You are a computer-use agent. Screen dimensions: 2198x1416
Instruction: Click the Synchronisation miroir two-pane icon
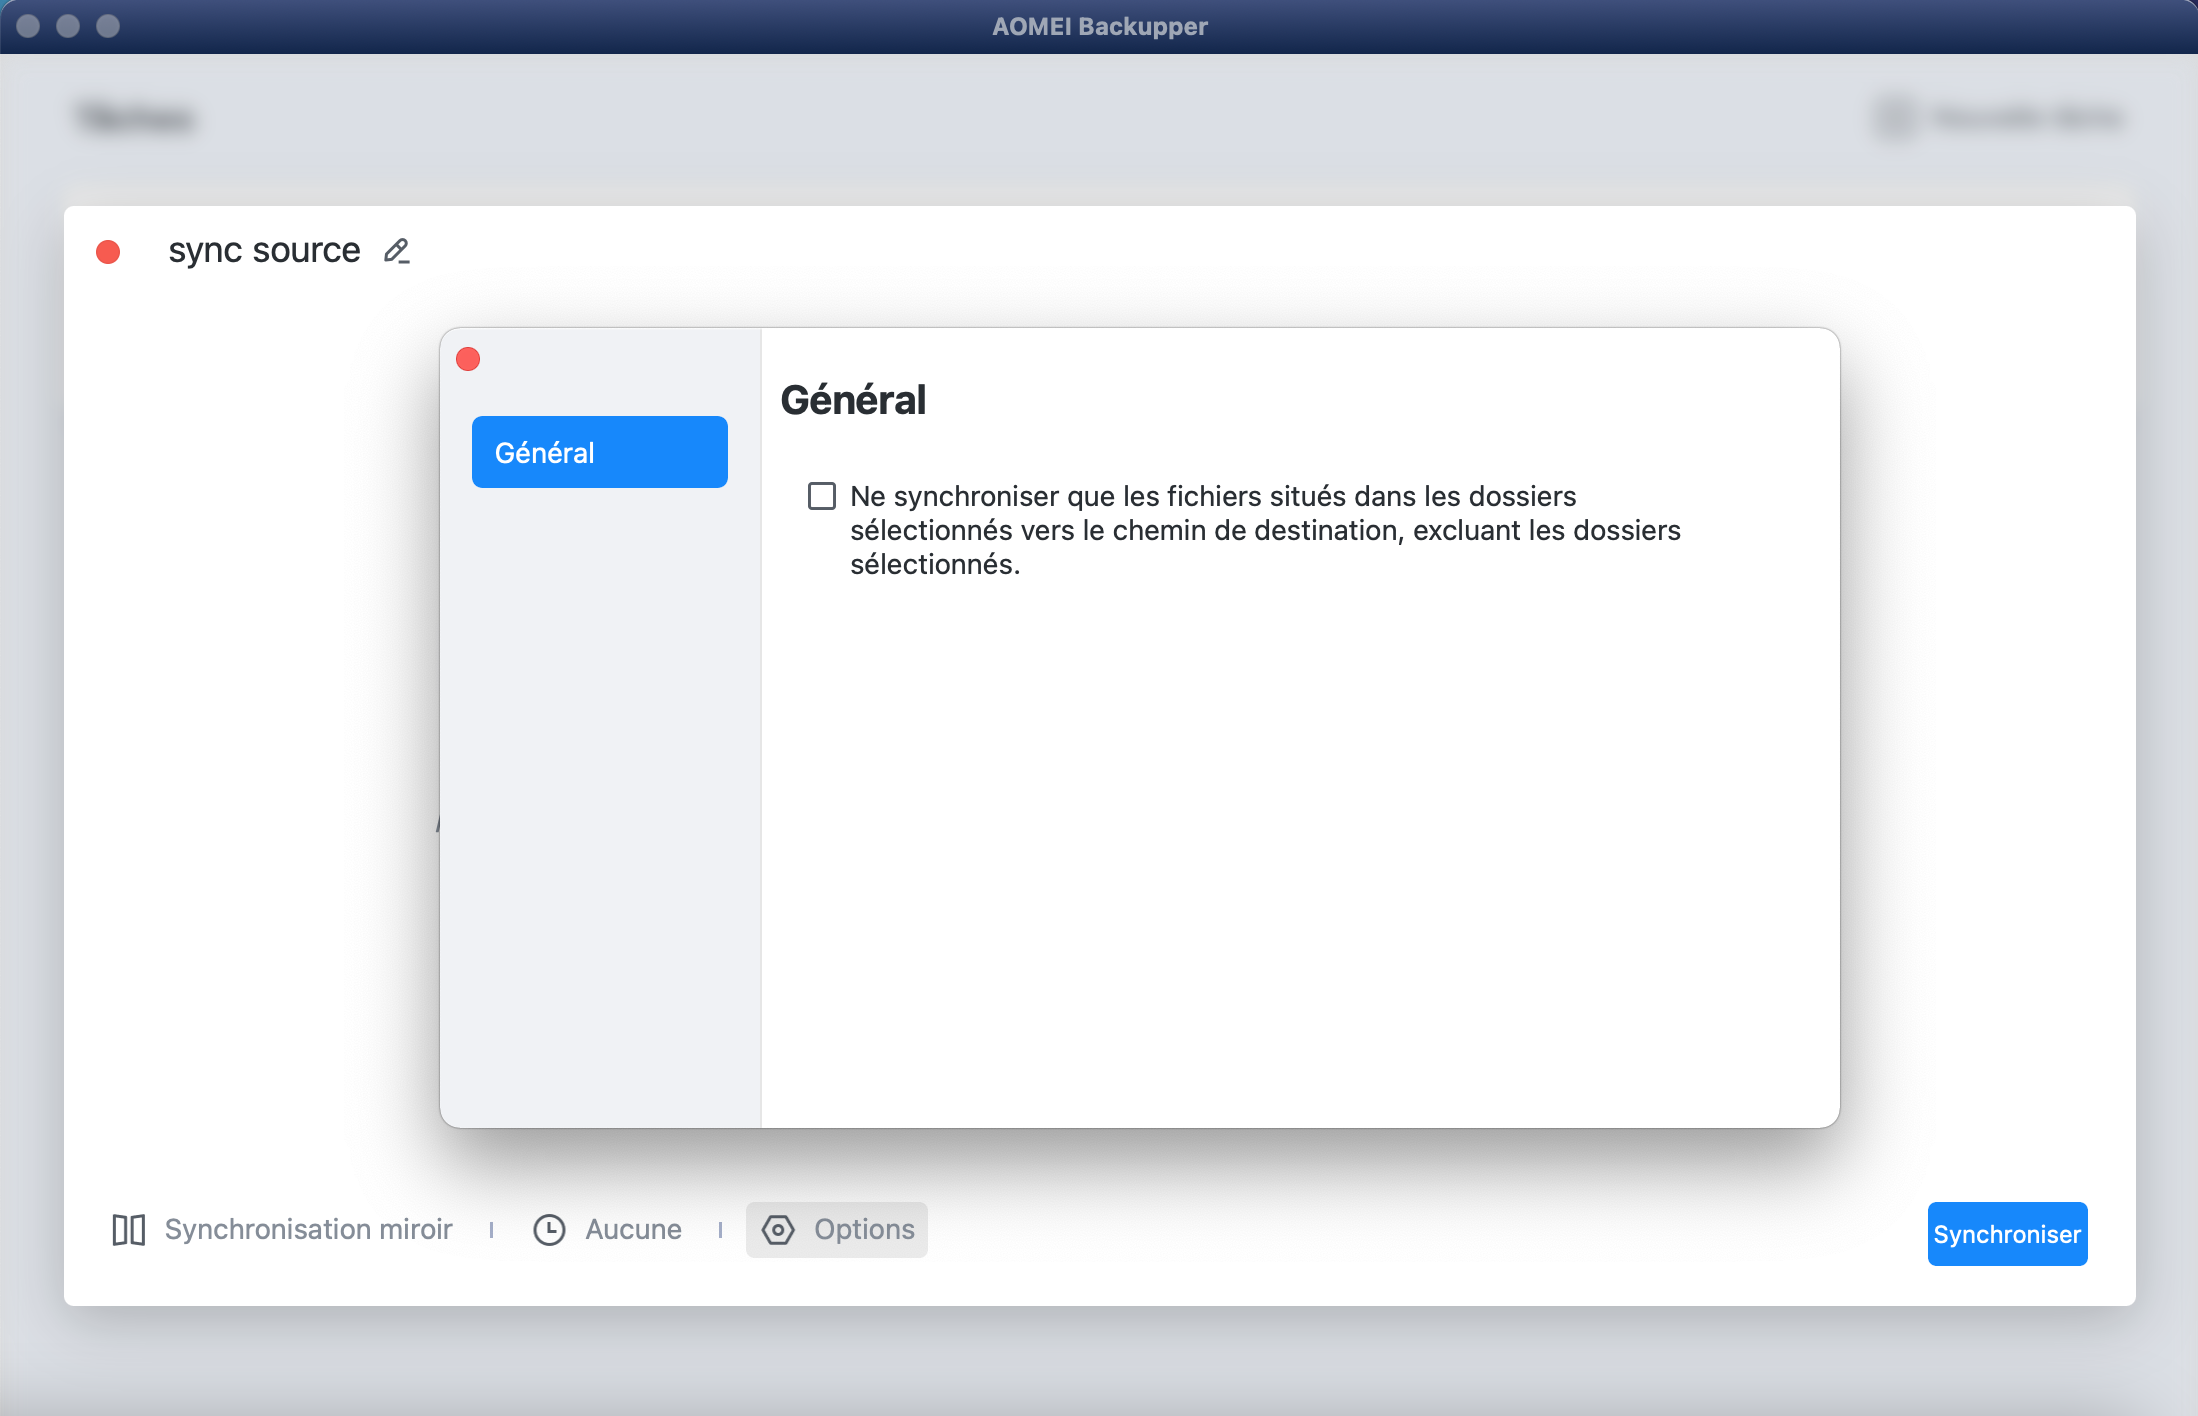coord(129,1229)
